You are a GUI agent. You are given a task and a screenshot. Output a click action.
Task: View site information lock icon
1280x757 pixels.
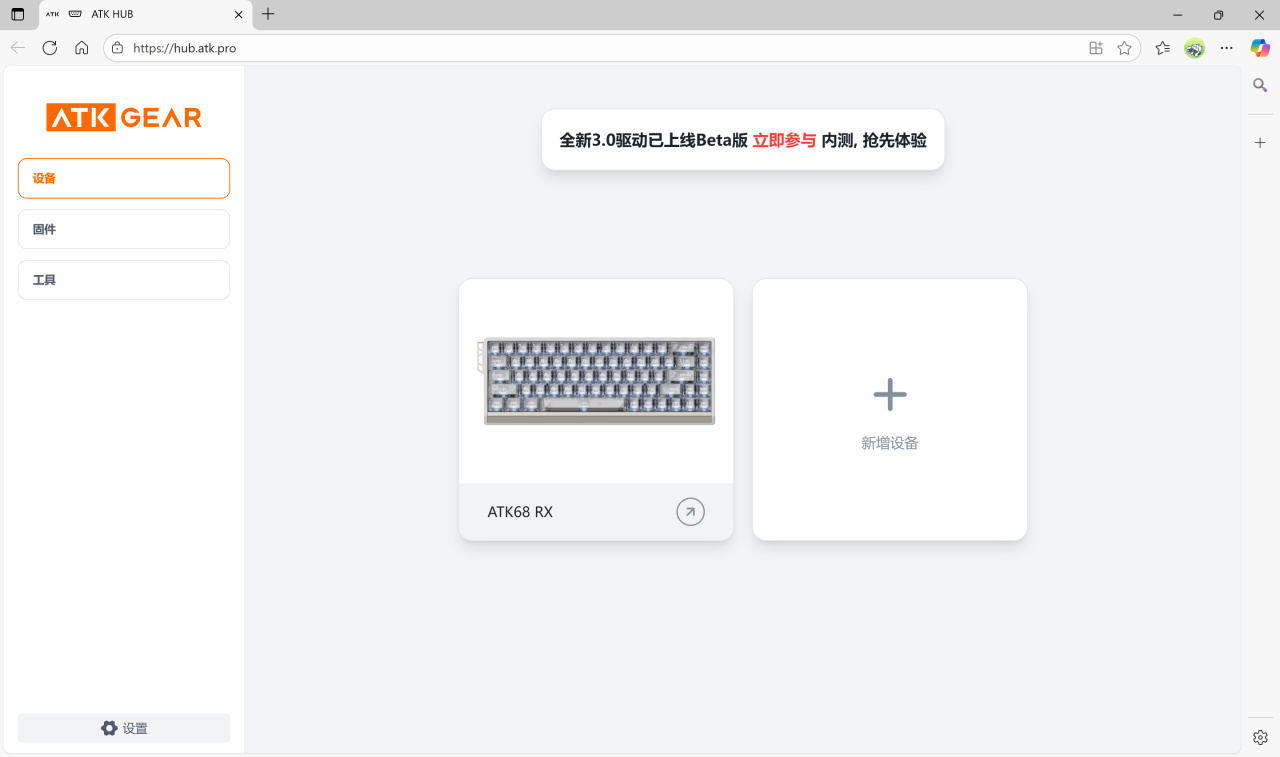(x=118, y=48)
